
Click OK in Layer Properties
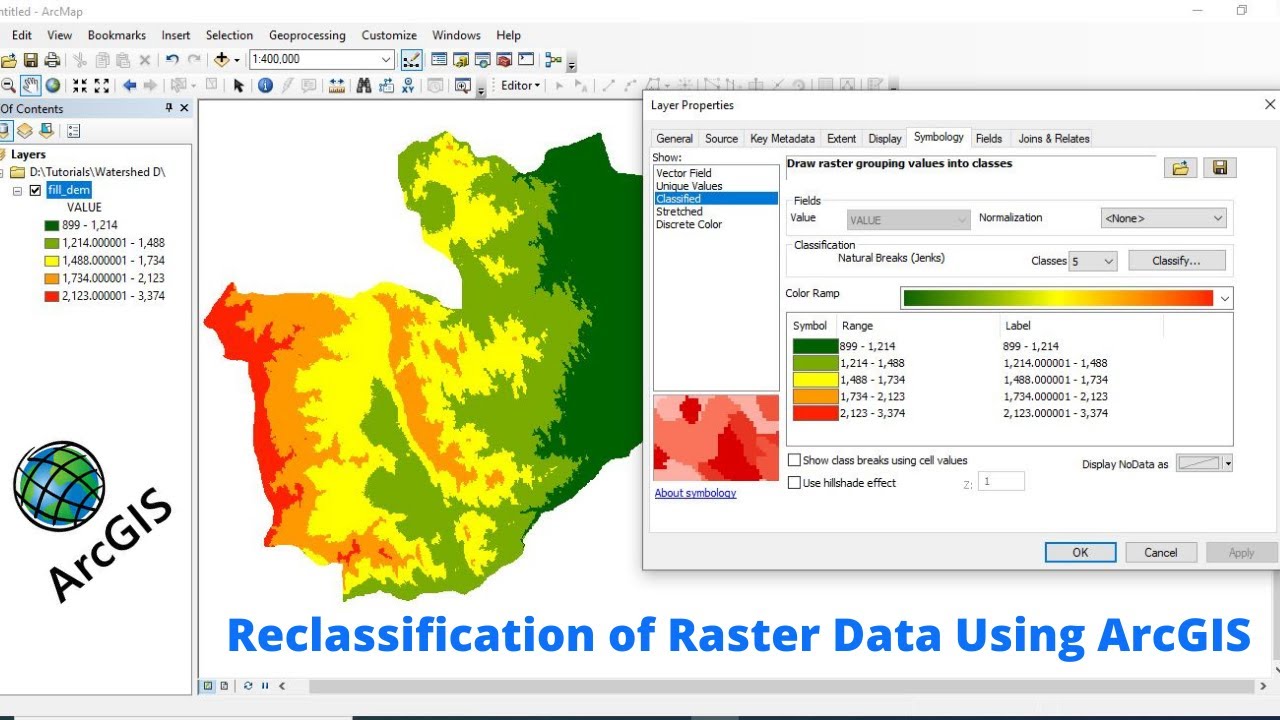point(1080,552)
